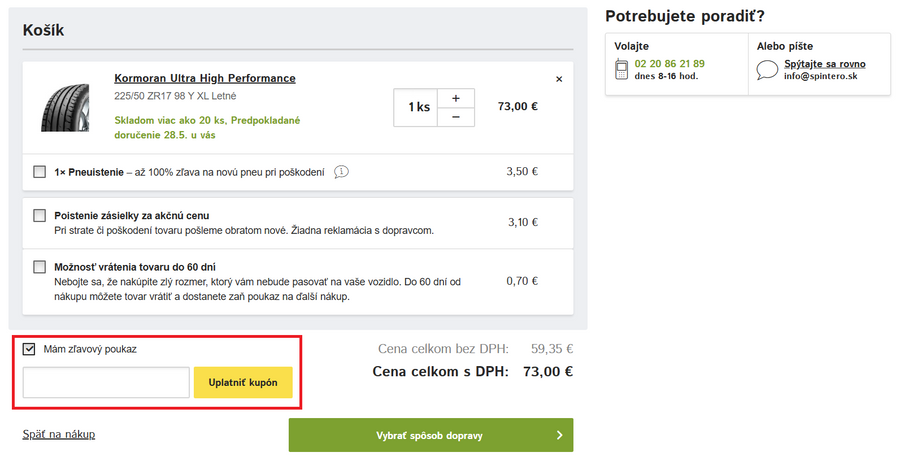Screen dimensions: 900x461
Task: Click the Kormoran tyre thumbnail image
Action: [67, 106]
